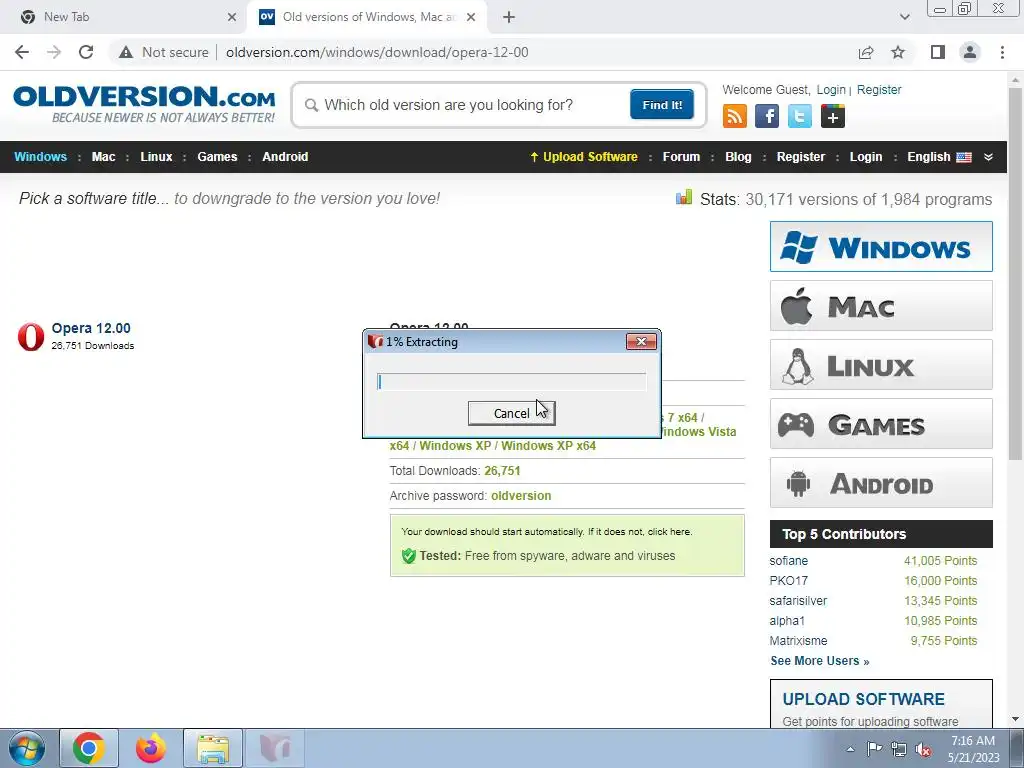Screen dimensions: 1024x768
Task: Open Chrome three-dot menu
Action: [1002, 52]
